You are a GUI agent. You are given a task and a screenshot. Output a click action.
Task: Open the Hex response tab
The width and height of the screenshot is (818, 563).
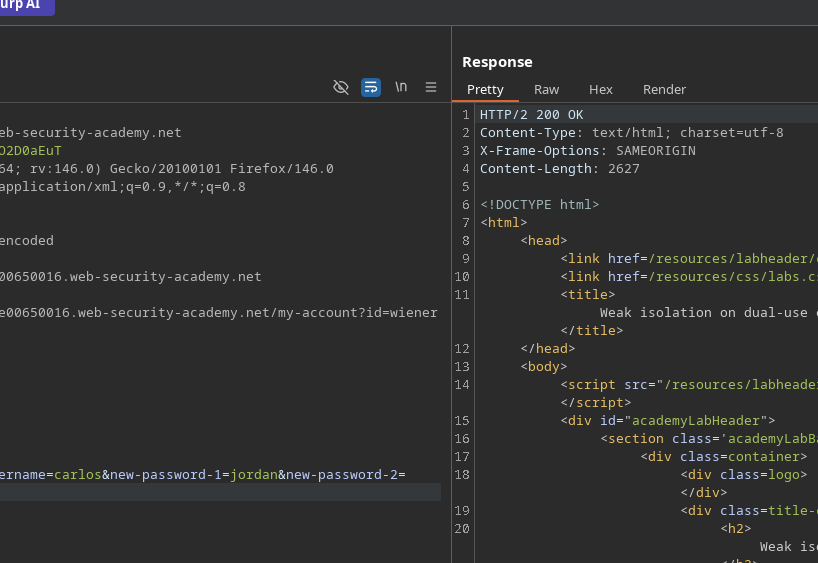pyautogui.click(x=600, y=89)
